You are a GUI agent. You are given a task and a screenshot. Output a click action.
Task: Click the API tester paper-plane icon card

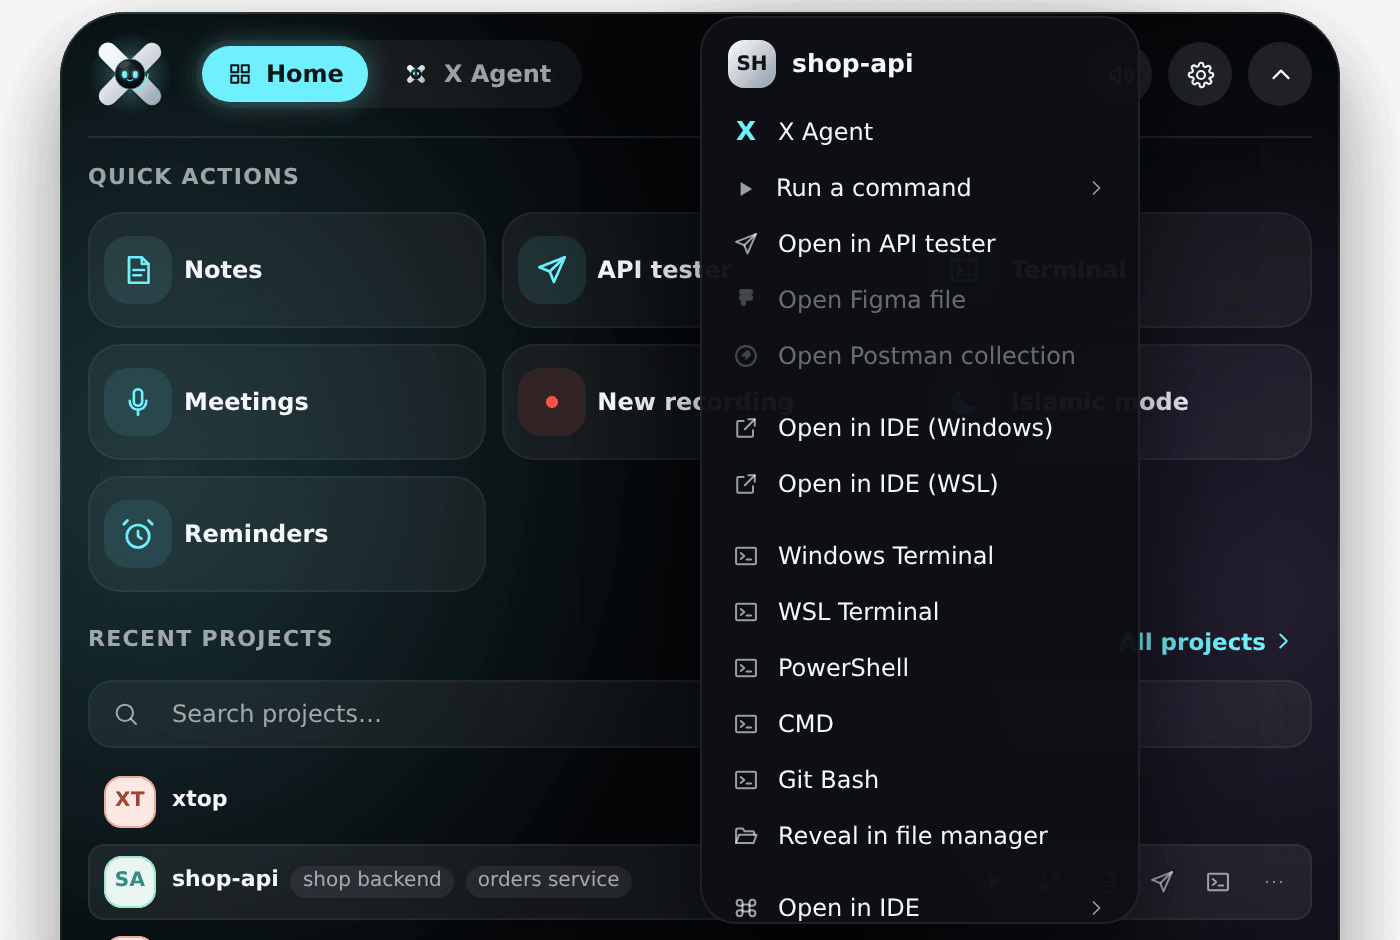click(x=552, y=270)
